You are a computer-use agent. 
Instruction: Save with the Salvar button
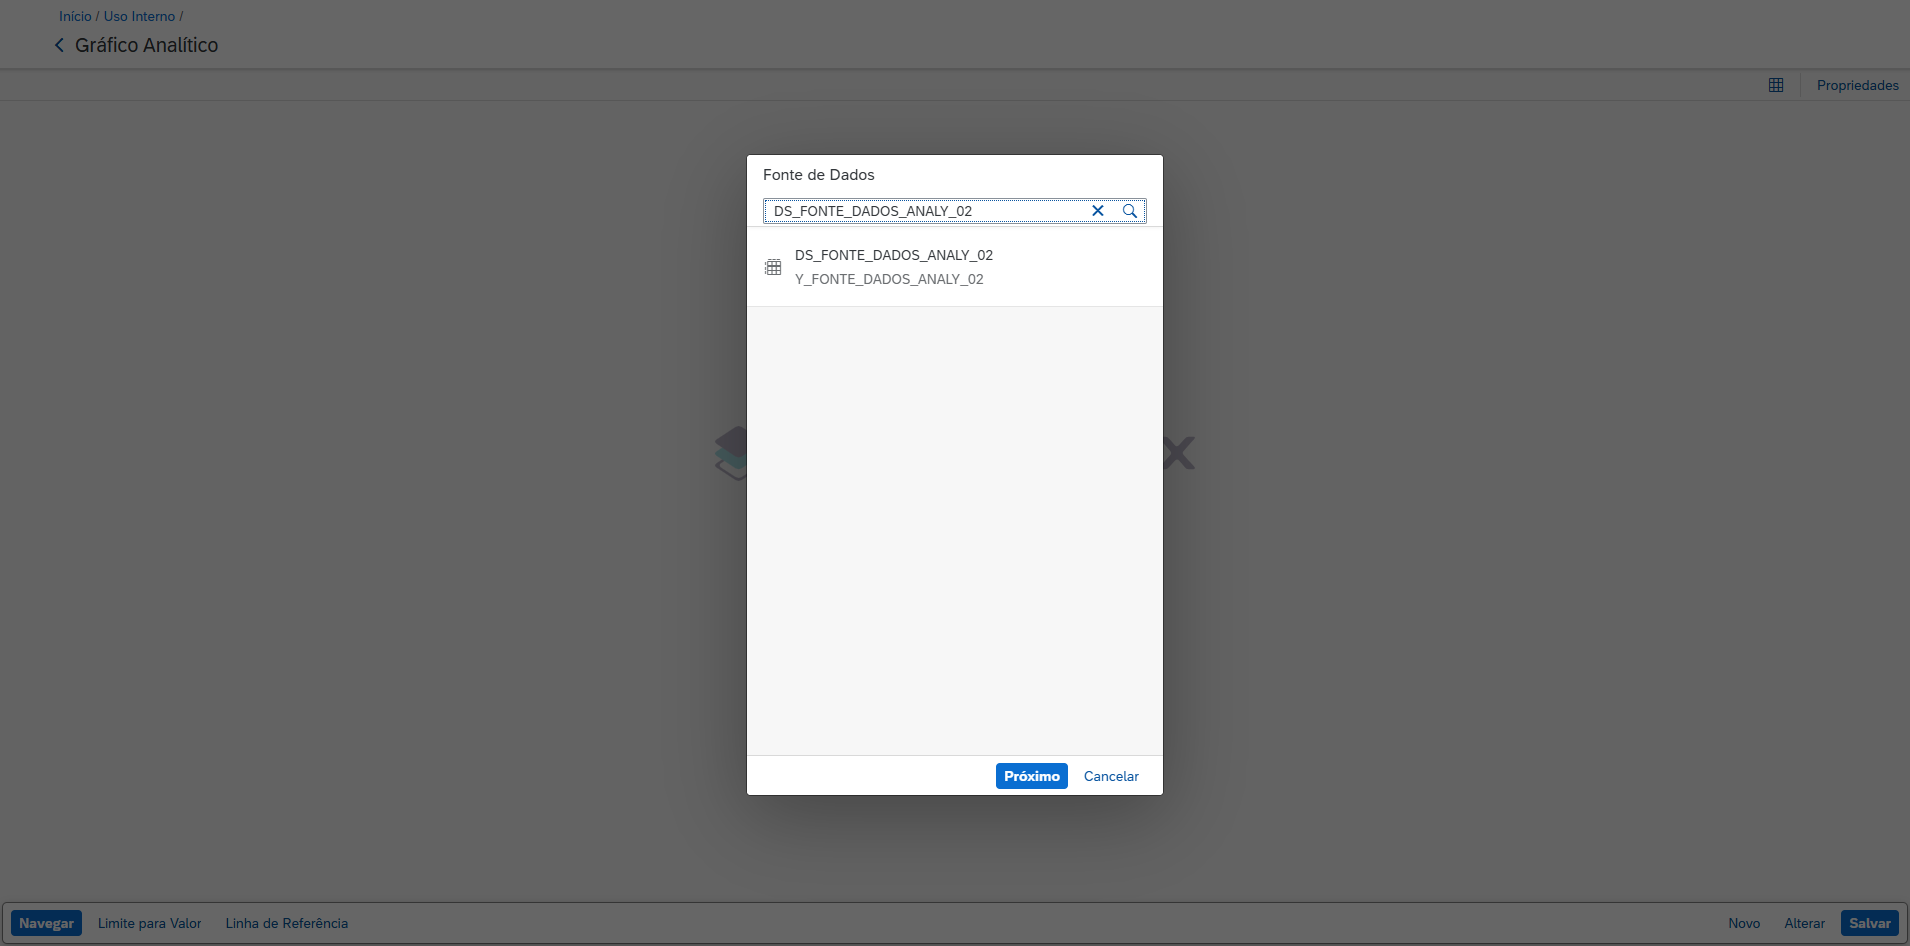(1869, 923)
